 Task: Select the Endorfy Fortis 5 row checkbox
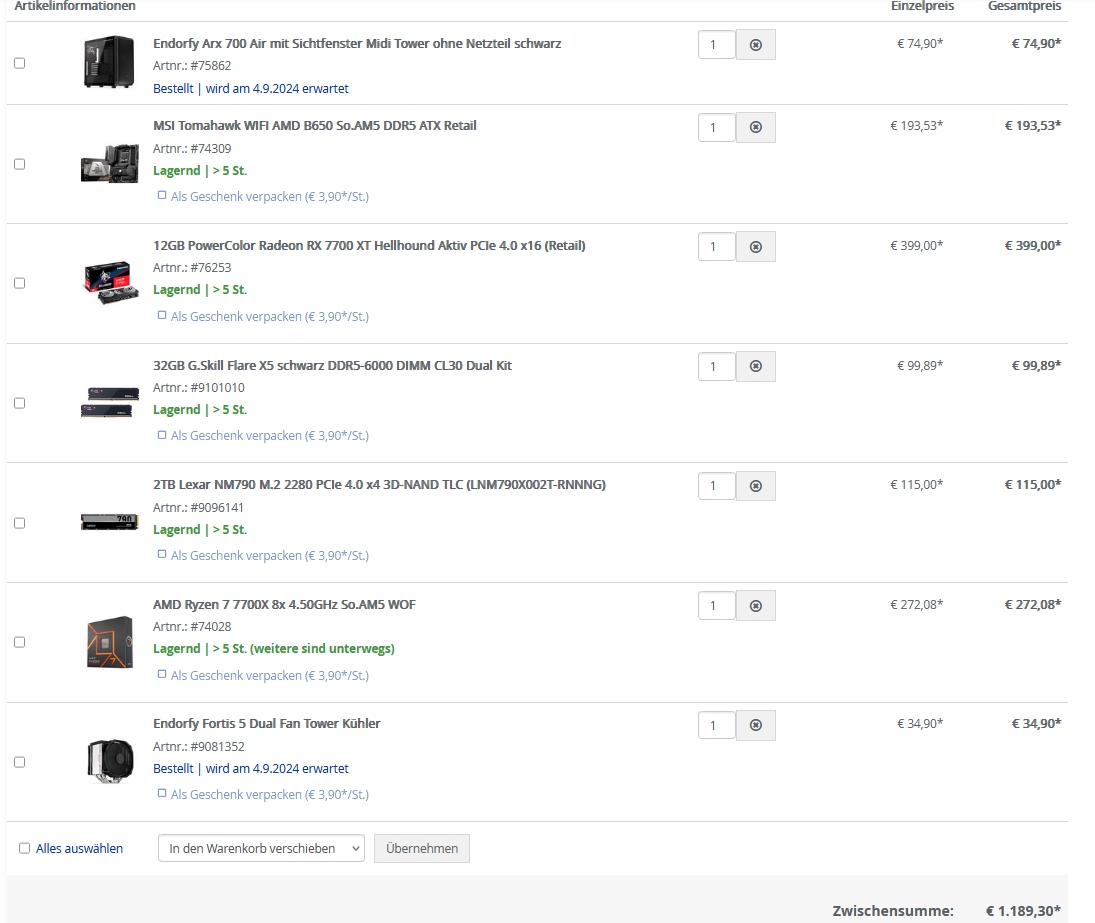tap(20, 762)
